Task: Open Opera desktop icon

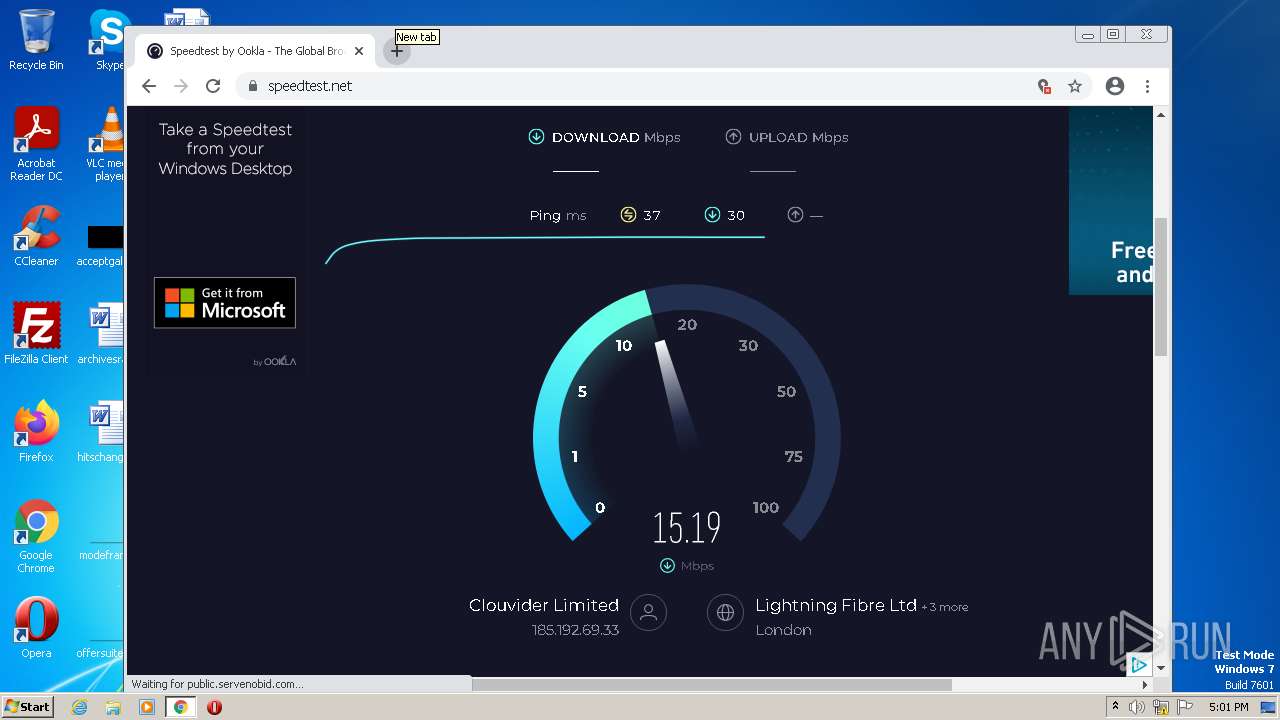Action: [x=36, y=628]
